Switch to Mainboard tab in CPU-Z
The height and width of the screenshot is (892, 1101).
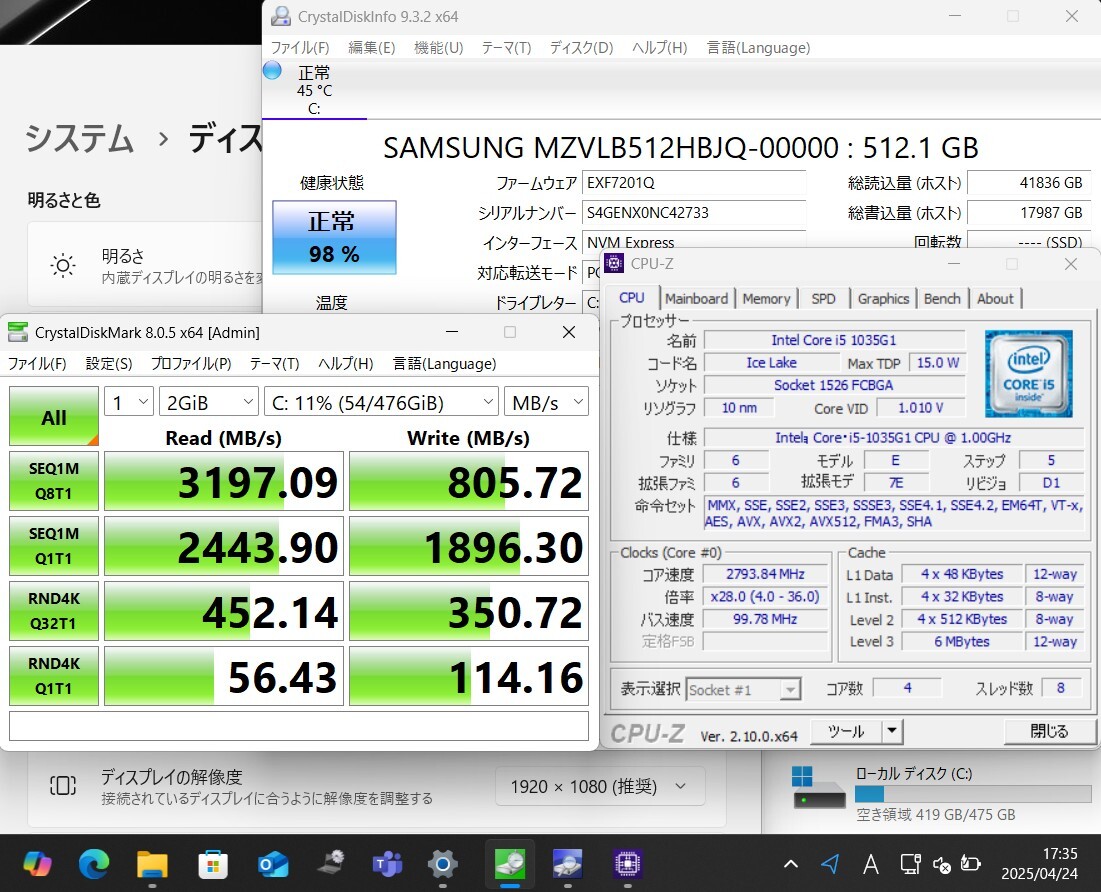coord(697,299)
